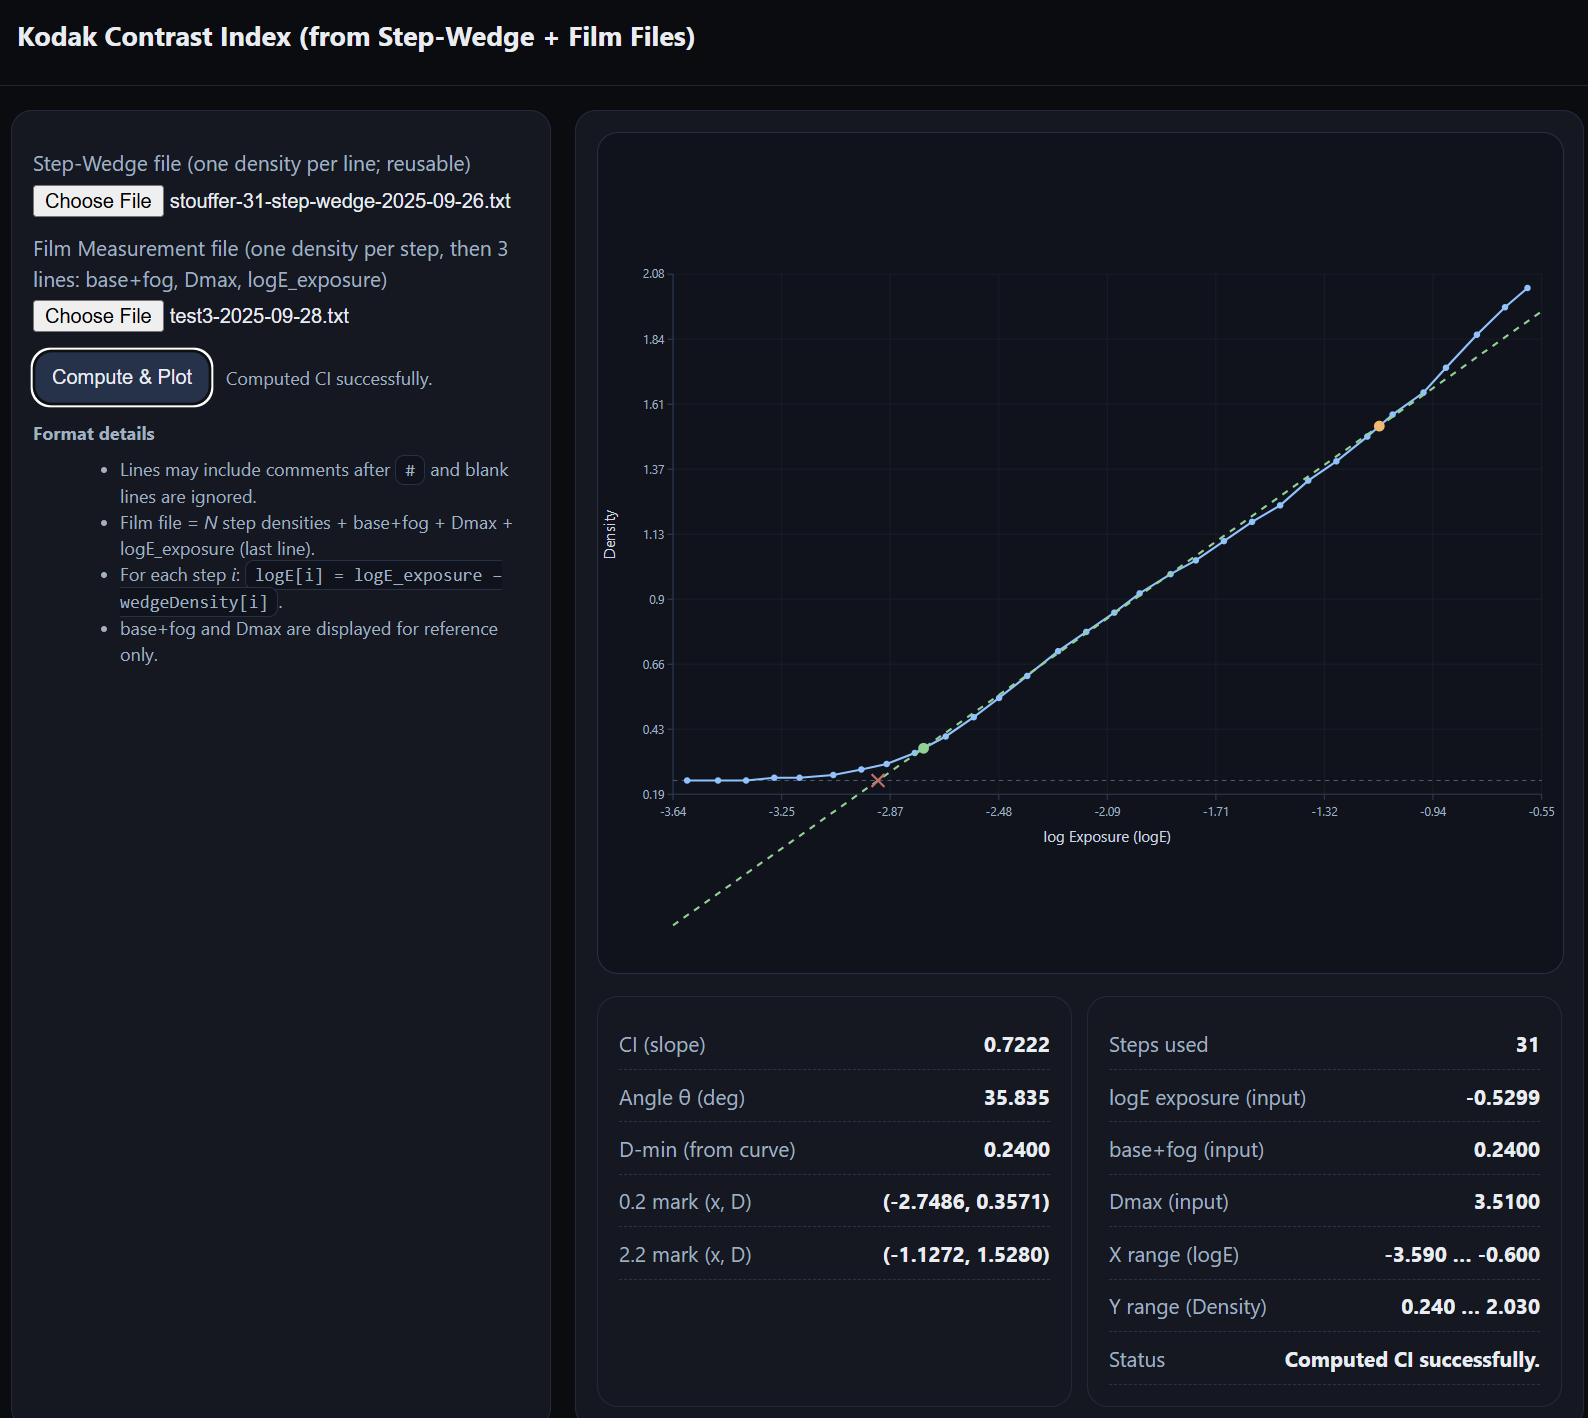The image size is (1588, 1418).
Task: Click the Format details heading
Action: coord(94,434)
